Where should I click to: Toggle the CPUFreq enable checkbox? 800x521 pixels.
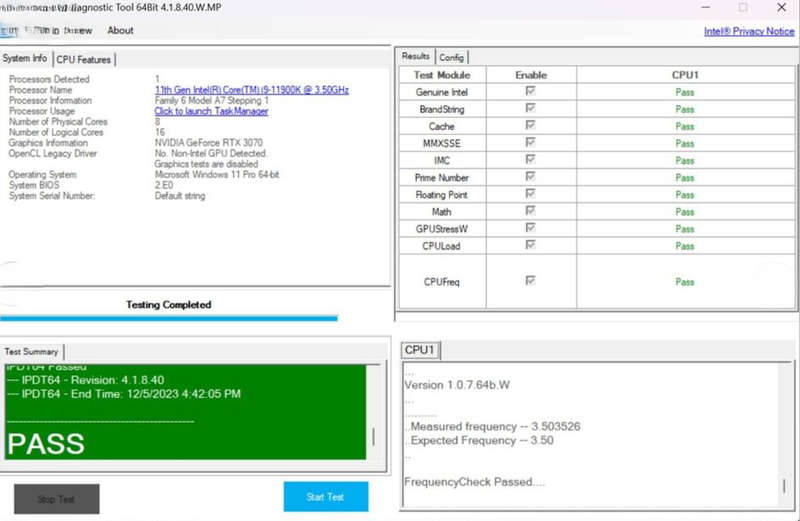click(530, 281)
